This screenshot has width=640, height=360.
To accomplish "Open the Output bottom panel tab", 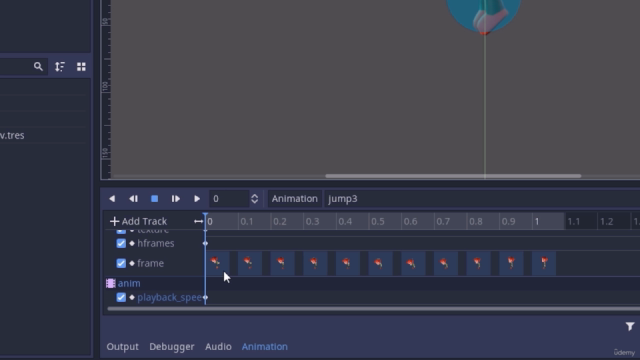I will click(x=122, y=347).
